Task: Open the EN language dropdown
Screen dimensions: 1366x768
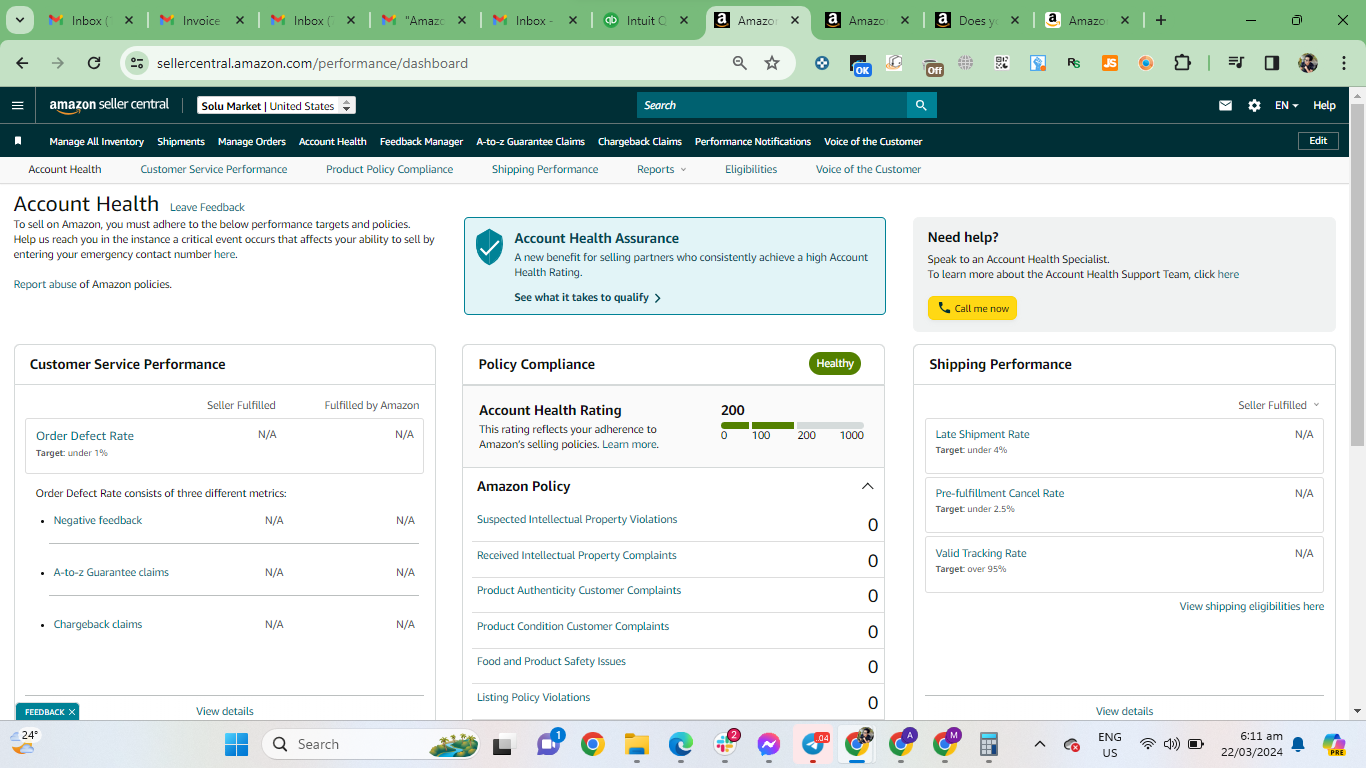Action: point(1286,105)
